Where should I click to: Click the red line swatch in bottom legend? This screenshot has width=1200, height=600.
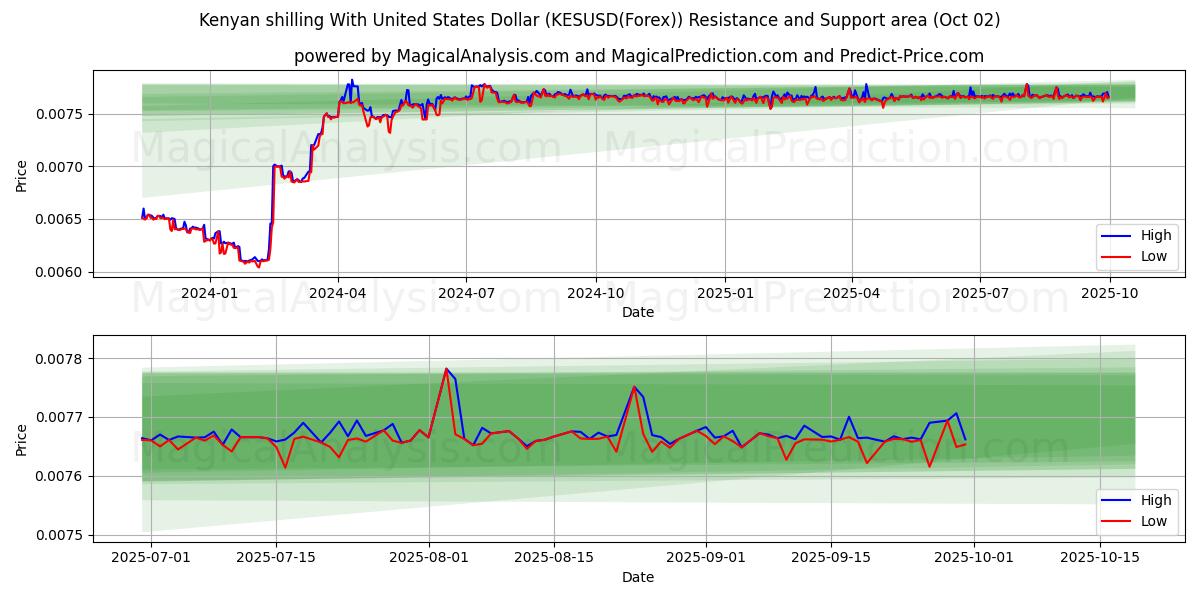click(1117, 521)
